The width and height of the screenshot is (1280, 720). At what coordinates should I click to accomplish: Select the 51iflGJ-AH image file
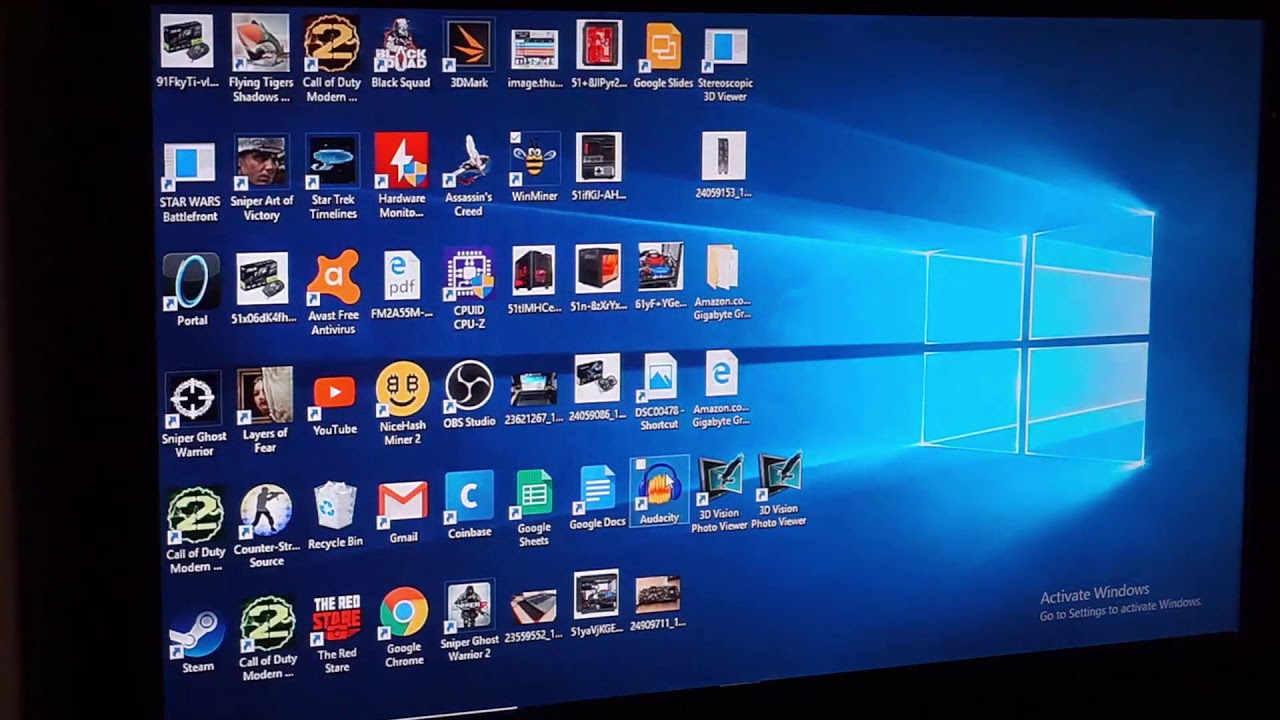click(598, 166)
